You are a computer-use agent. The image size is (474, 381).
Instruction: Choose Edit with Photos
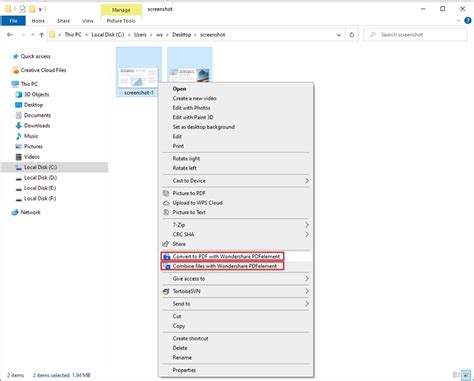click(x=191, y=108)
